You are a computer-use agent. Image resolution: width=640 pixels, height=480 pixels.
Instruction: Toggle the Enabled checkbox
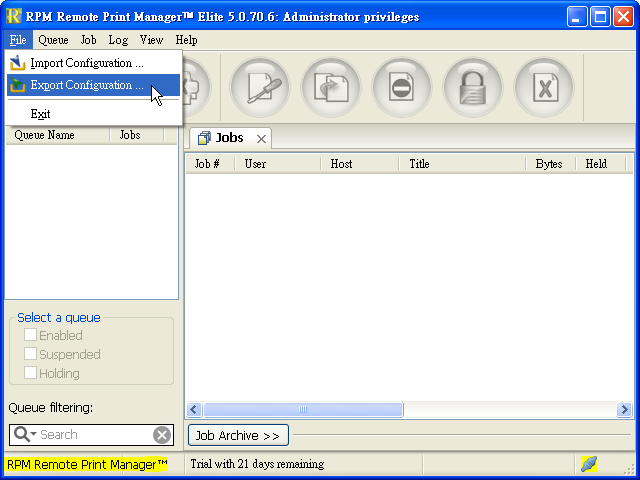(30, 335)
